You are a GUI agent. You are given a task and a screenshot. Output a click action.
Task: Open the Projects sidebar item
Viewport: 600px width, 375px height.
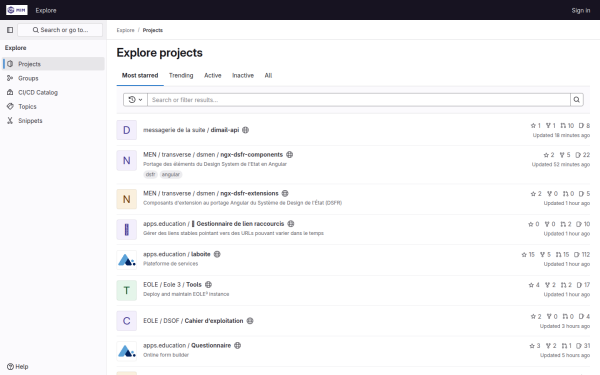point(53,64)
